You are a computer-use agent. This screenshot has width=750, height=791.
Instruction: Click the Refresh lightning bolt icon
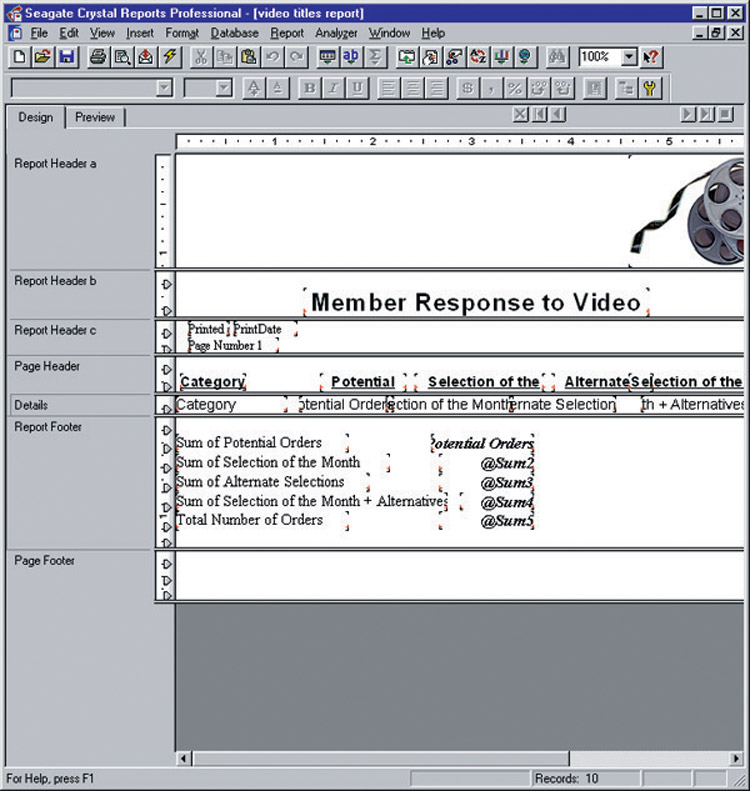pos(169,58)
